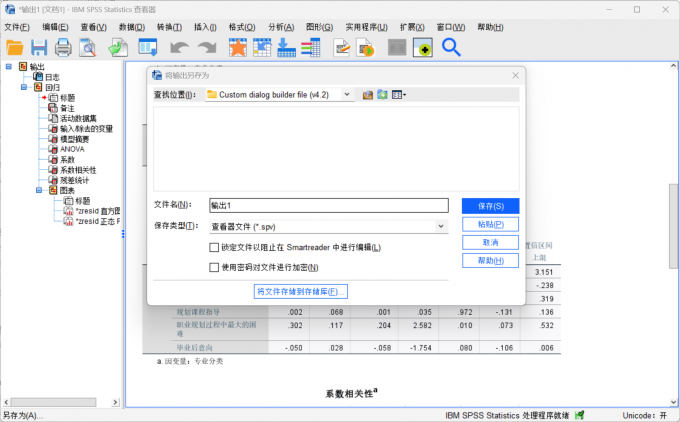Open the 查找位置 folder location dropdown
Image resolution: width=680 pixels, height=422 pixels.
click(x=347, y=94)
